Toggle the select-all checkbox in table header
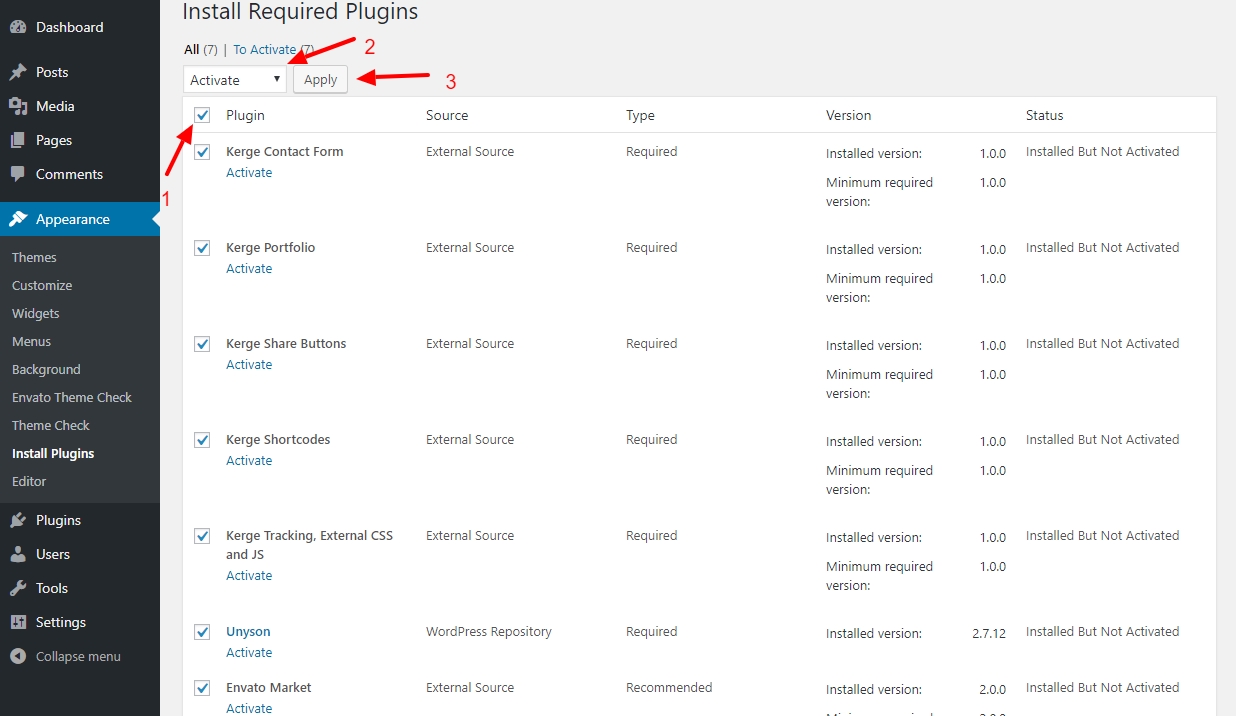 coord(203,116)
